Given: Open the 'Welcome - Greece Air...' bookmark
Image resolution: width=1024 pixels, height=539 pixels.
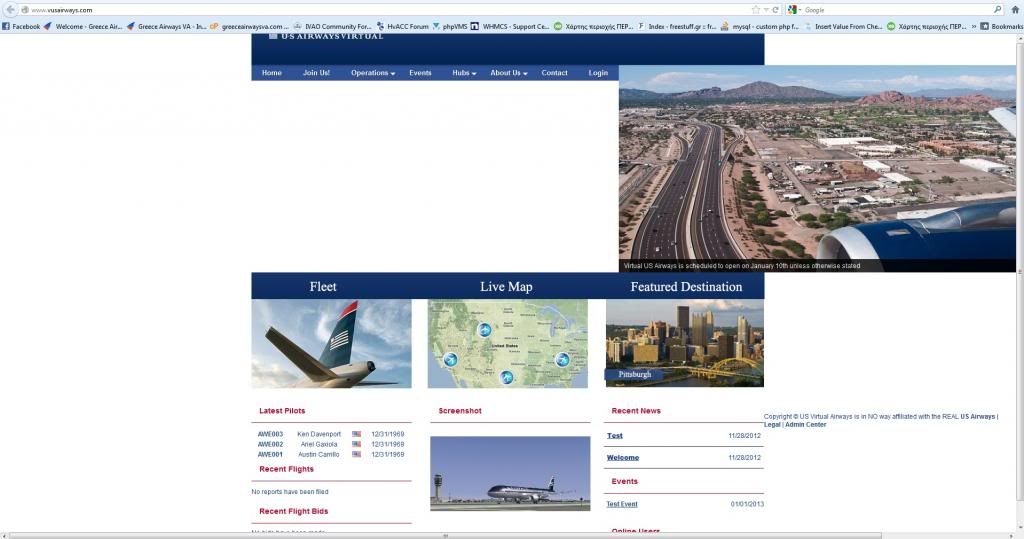Looking at the screenshot, I should pos(83,27).
